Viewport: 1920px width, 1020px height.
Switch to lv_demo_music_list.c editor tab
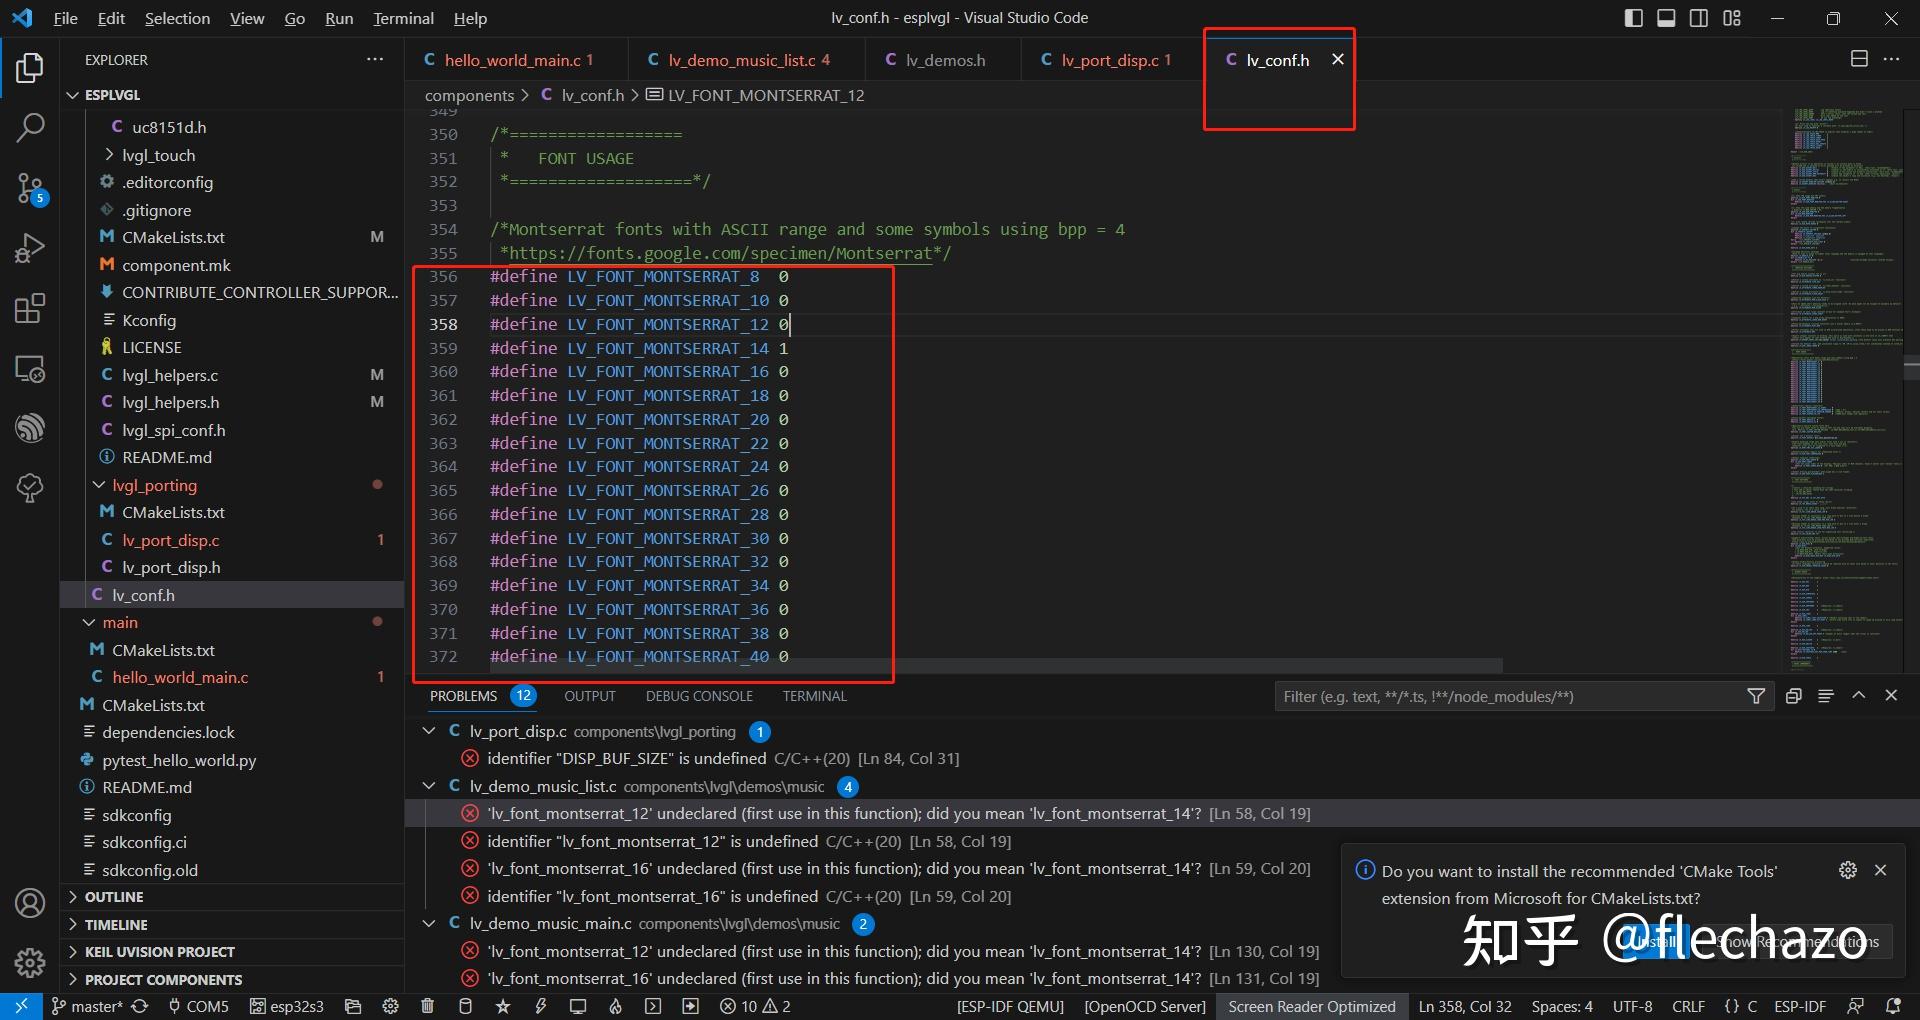pos(747,60)
